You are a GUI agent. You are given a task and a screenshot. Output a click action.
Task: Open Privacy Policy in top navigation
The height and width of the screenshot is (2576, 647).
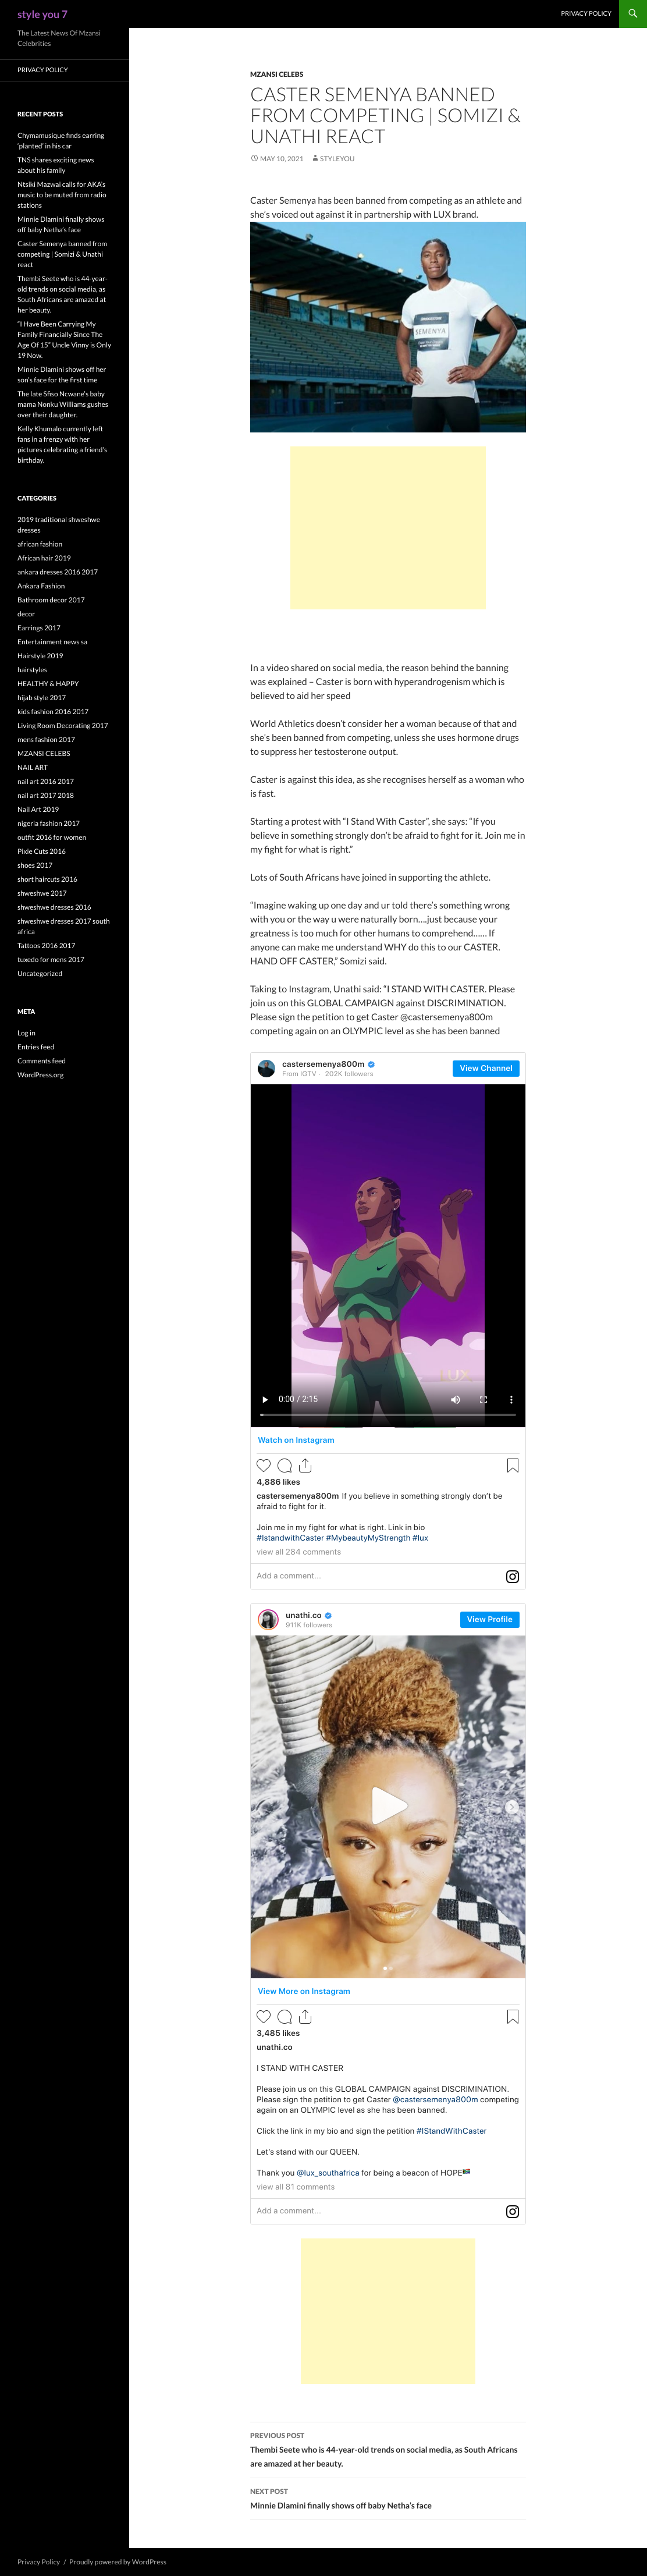(x=586, y=13)
